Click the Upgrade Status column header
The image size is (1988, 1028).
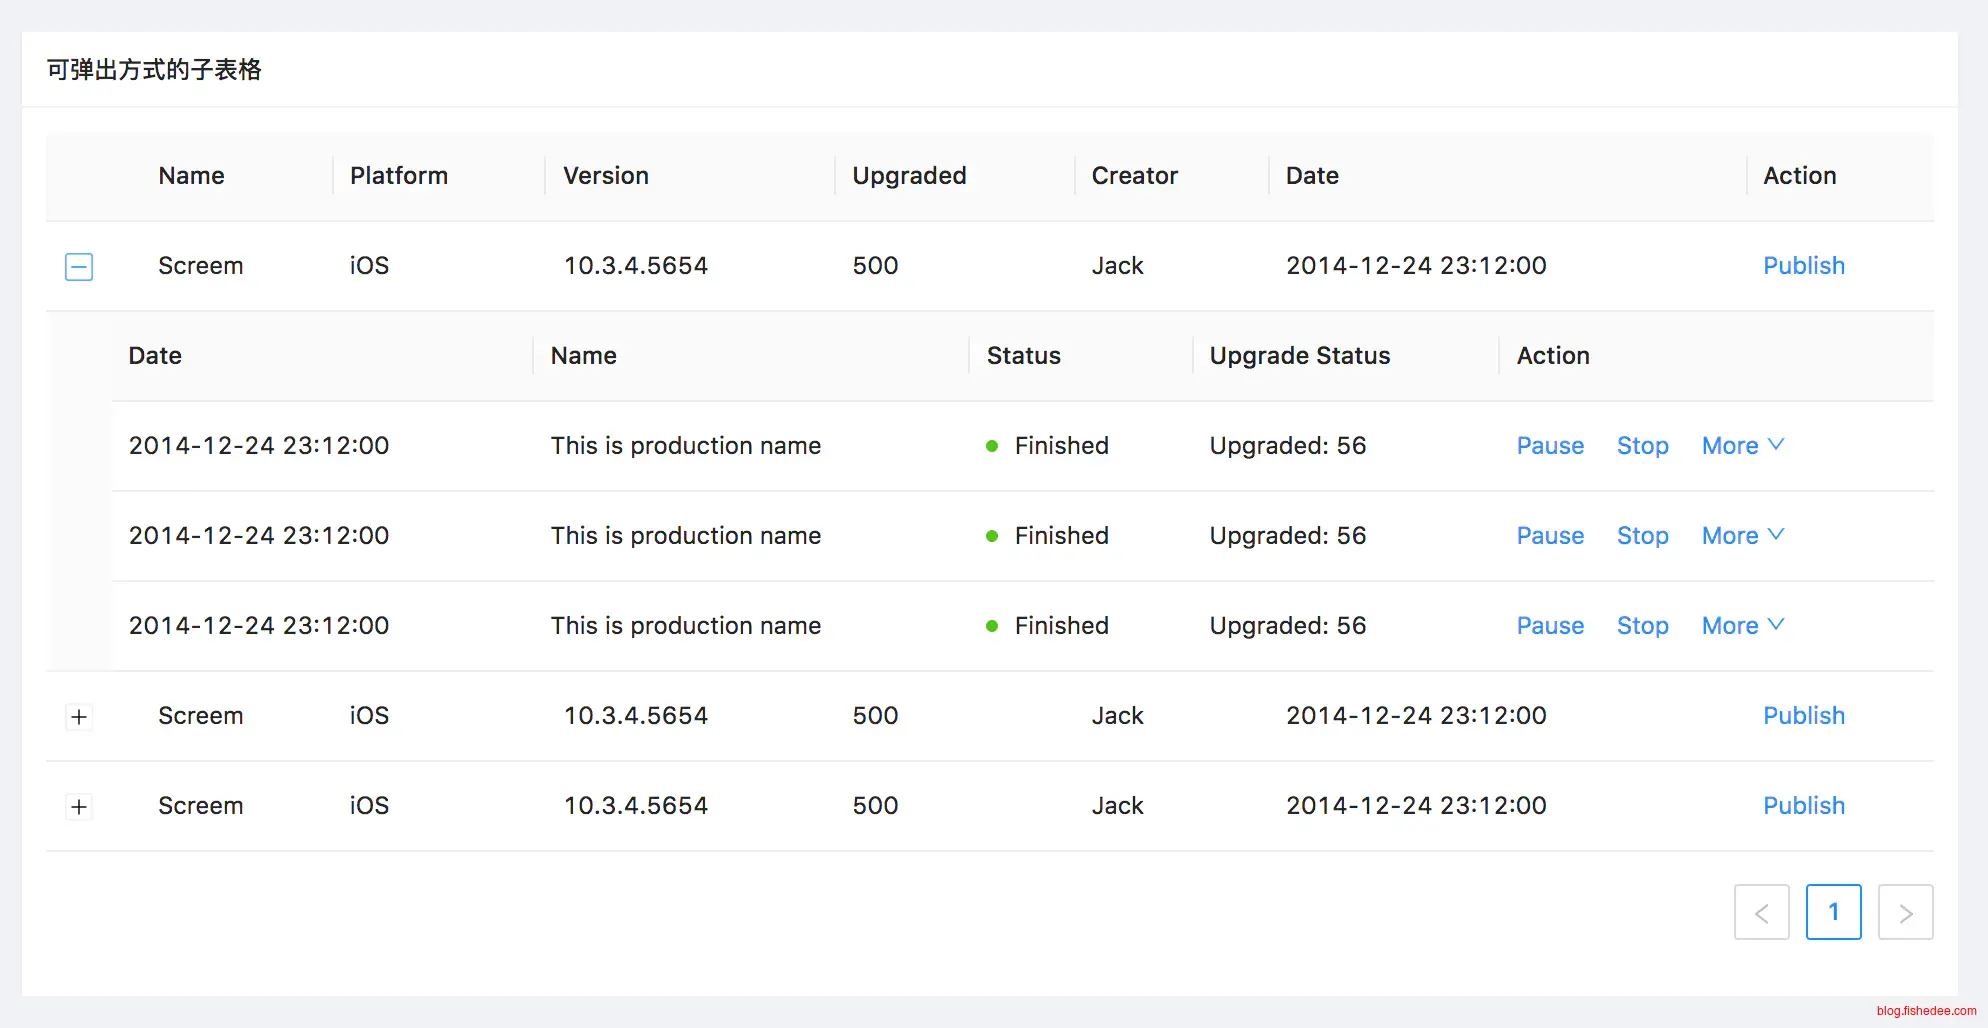click(1299, 356)
